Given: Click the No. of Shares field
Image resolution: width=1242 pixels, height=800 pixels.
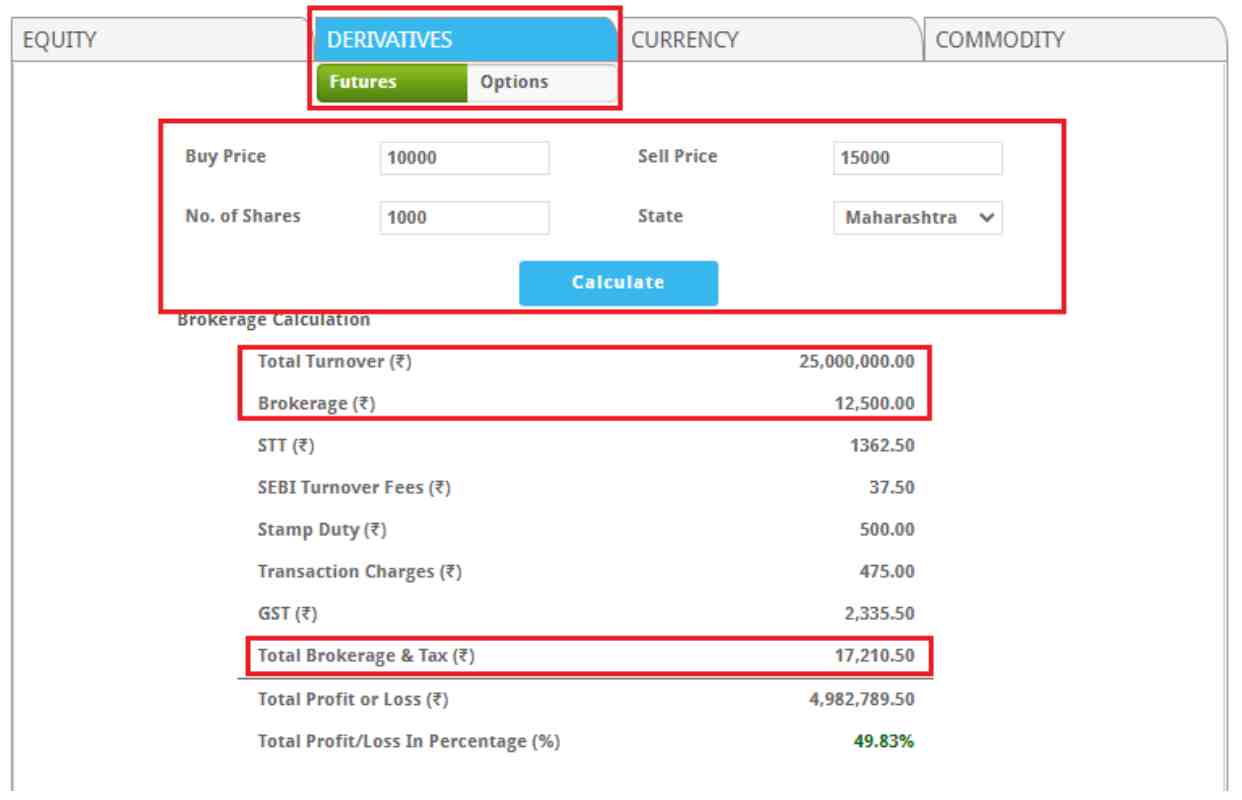Looking at the screenshot, I should (464, 217).
